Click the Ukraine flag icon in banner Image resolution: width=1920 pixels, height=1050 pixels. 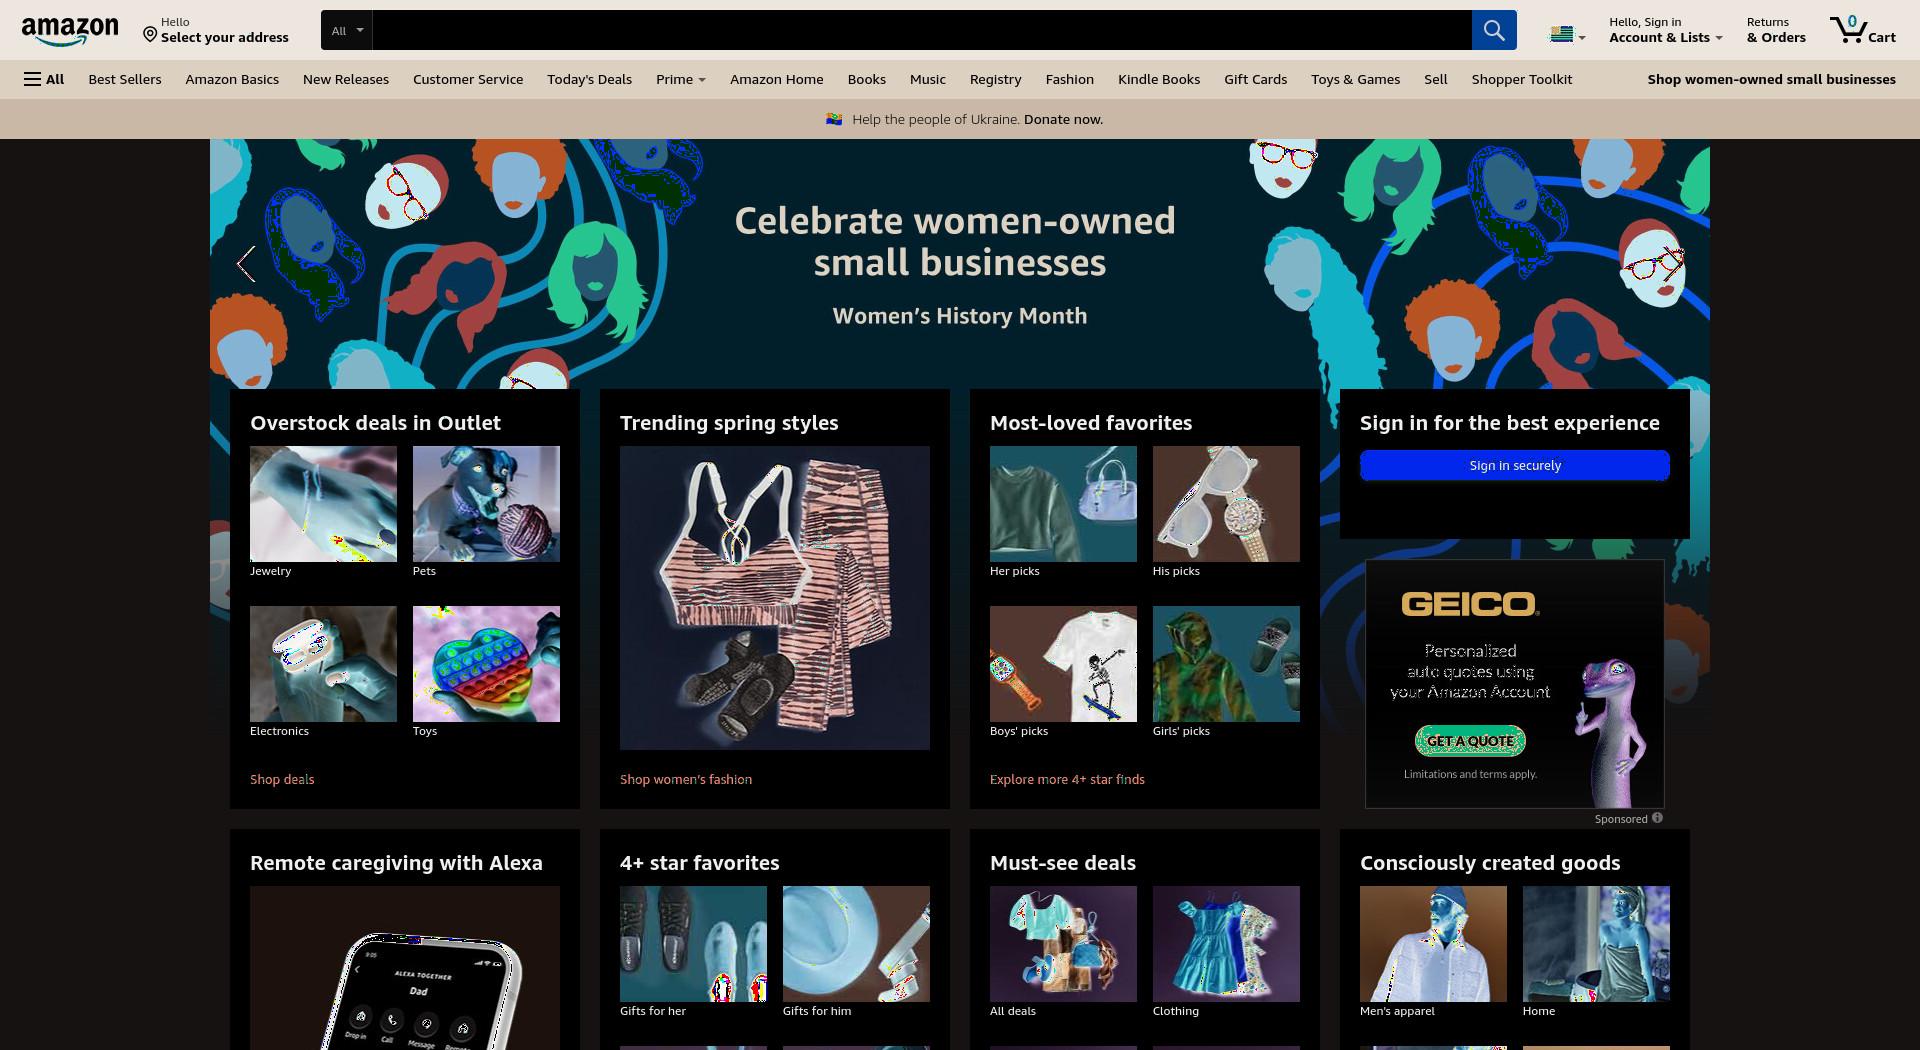[x=834, y=119]
